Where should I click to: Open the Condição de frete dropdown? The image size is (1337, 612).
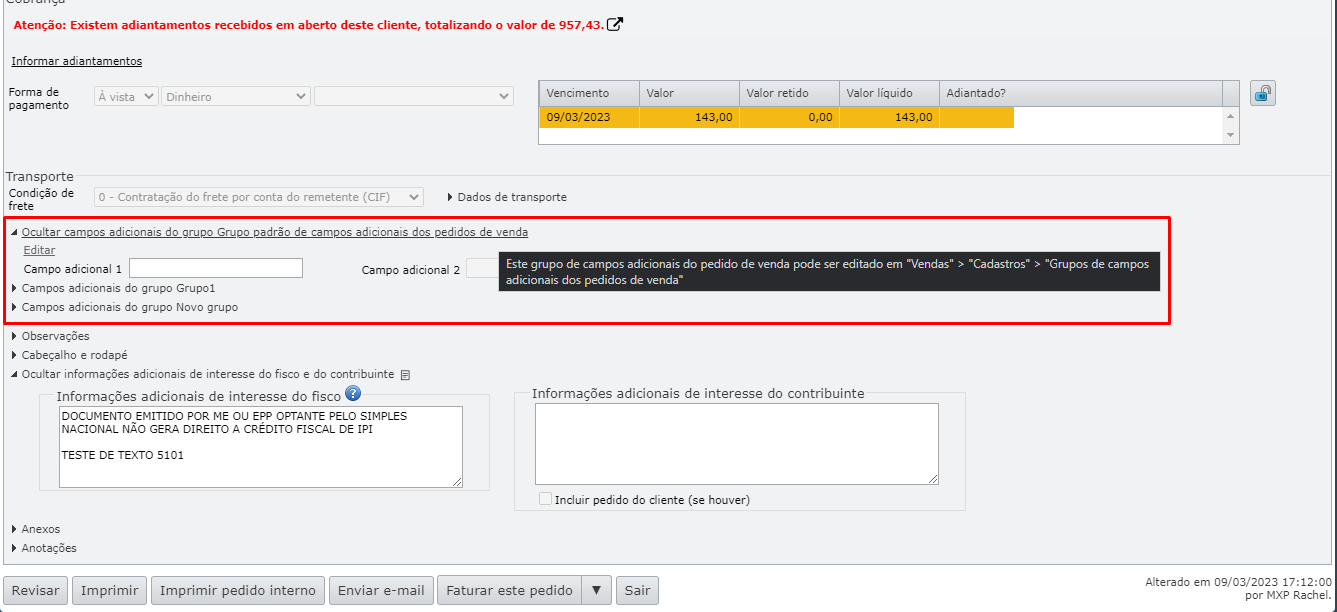click(259, 197)
